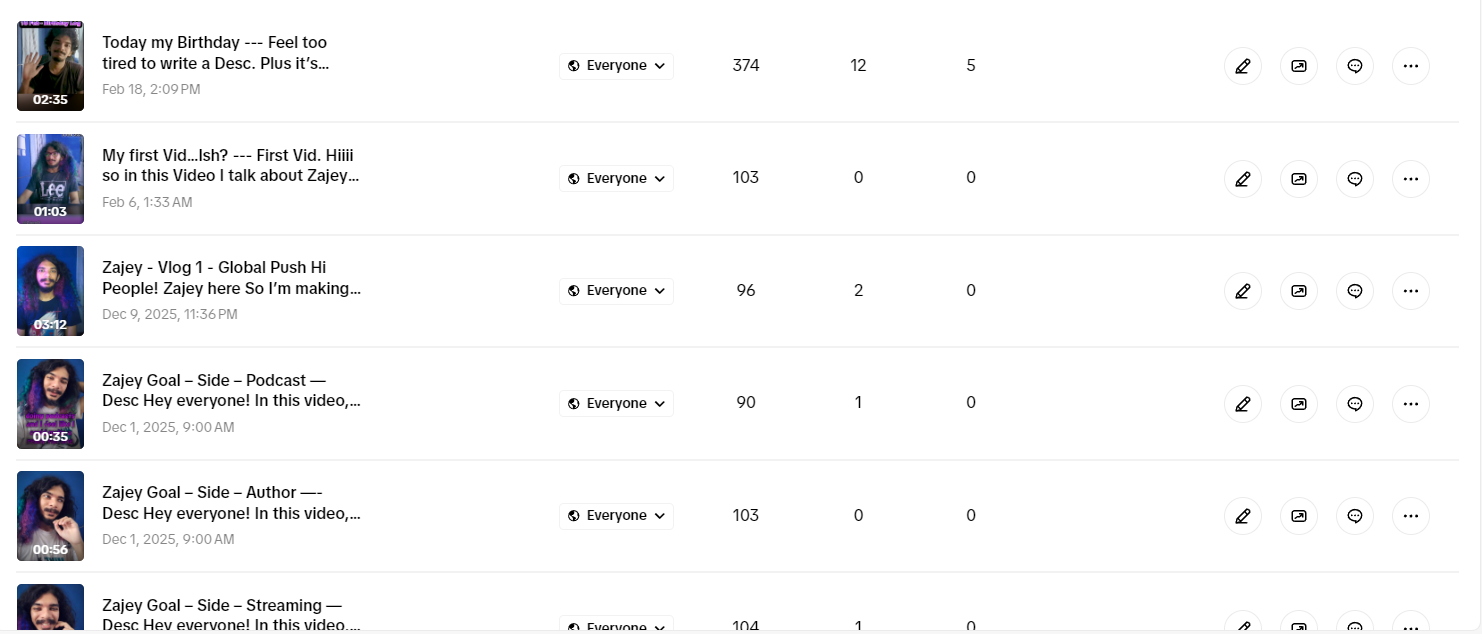Open comments on Zajey Goal Author post
Screen dimensions: 1482x634
[x=1354, y=516]
